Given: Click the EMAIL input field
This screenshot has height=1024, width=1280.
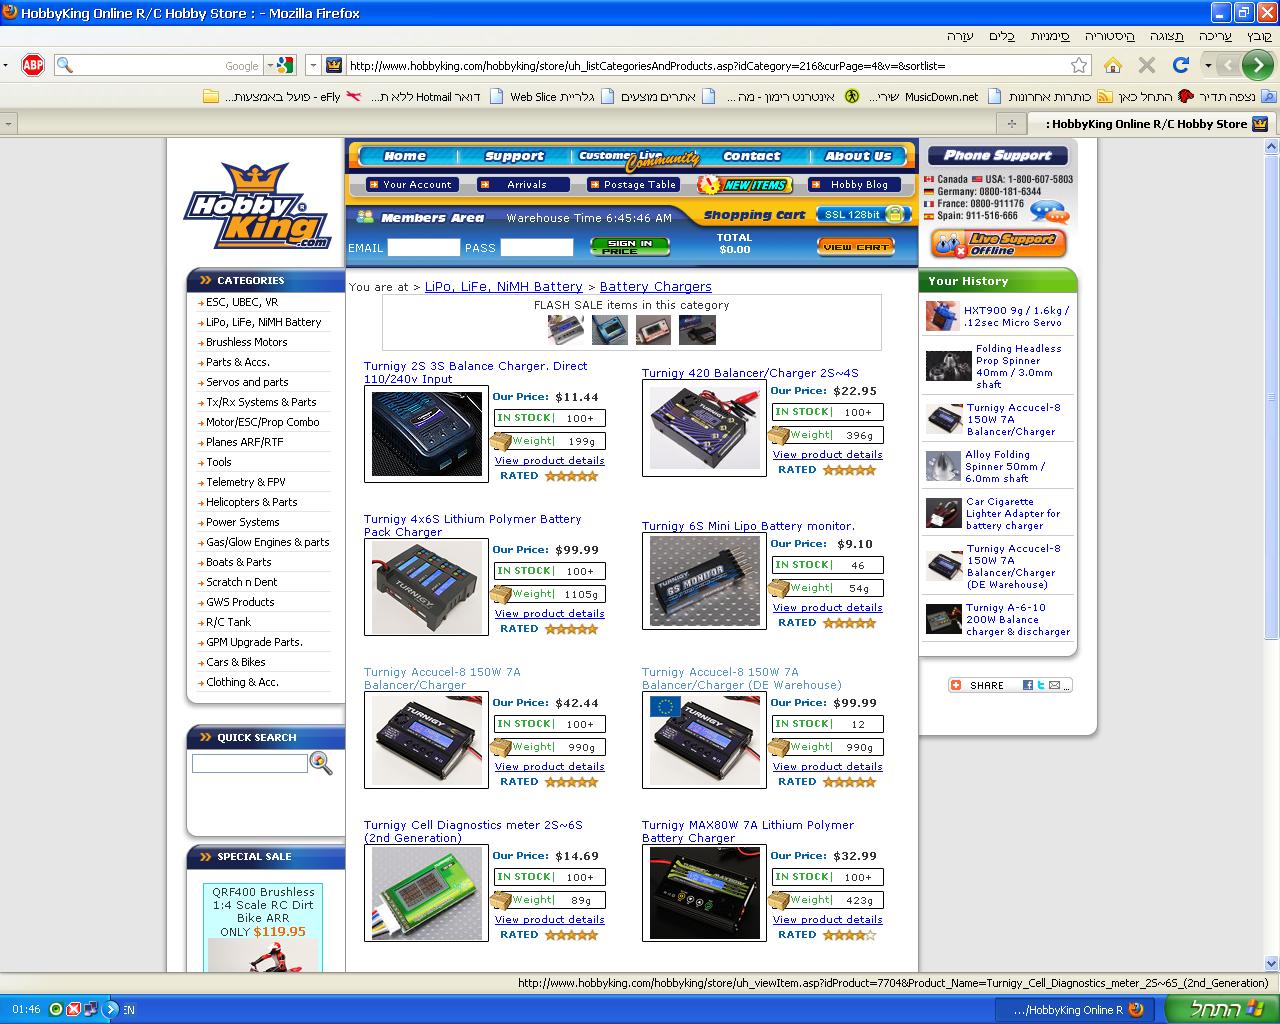Looking at the screenshot, I should [x=423, y=247].
